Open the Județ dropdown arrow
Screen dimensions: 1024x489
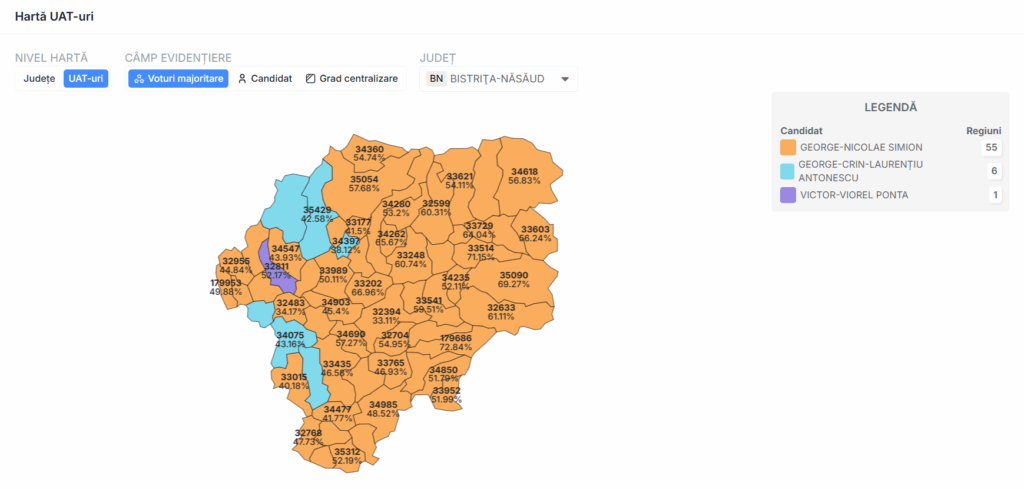pos(564,79)
